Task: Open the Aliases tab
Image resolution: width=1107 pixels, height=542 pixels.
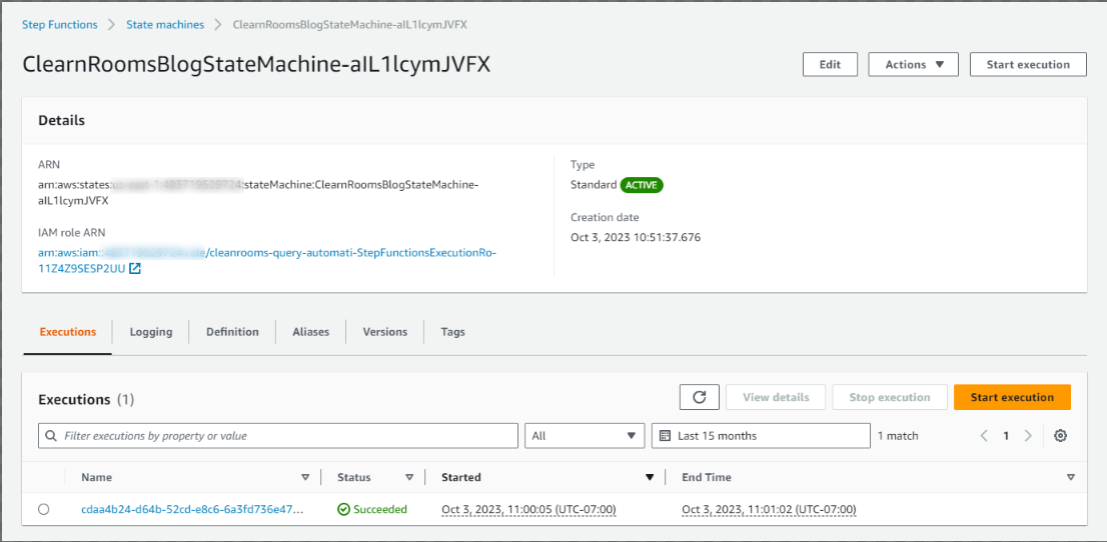Action: tap(311, 332)
